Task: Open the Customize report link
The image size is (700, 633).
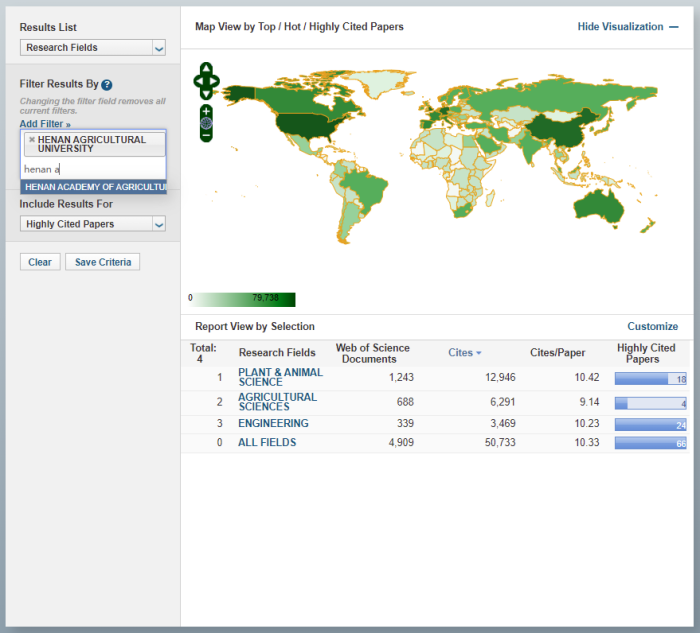Action: (x=652, y=326)
